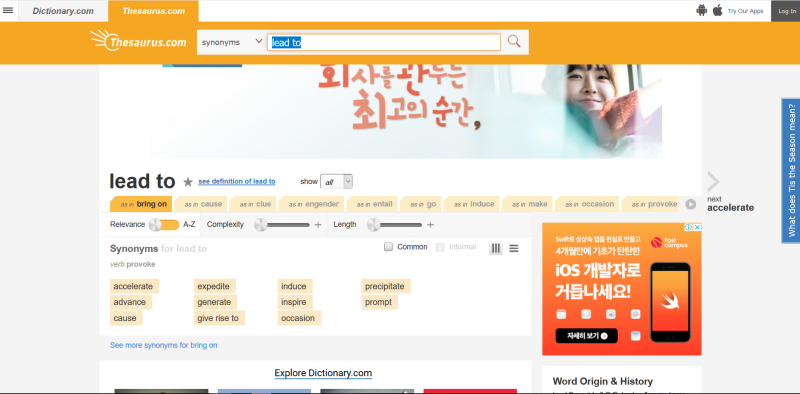The image size is (800, 394).
Task: Favorite 'lead to' with the star icon
Action: pos(188,182)
